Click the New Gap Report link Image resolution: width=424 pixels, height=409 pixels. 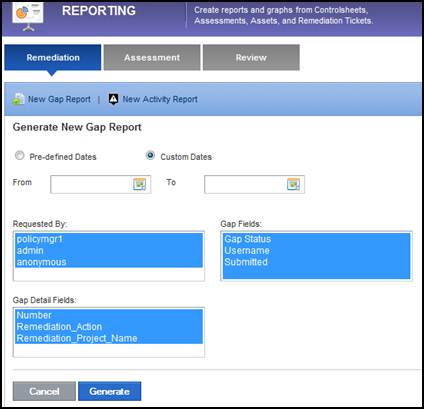[x=59, y=99]
